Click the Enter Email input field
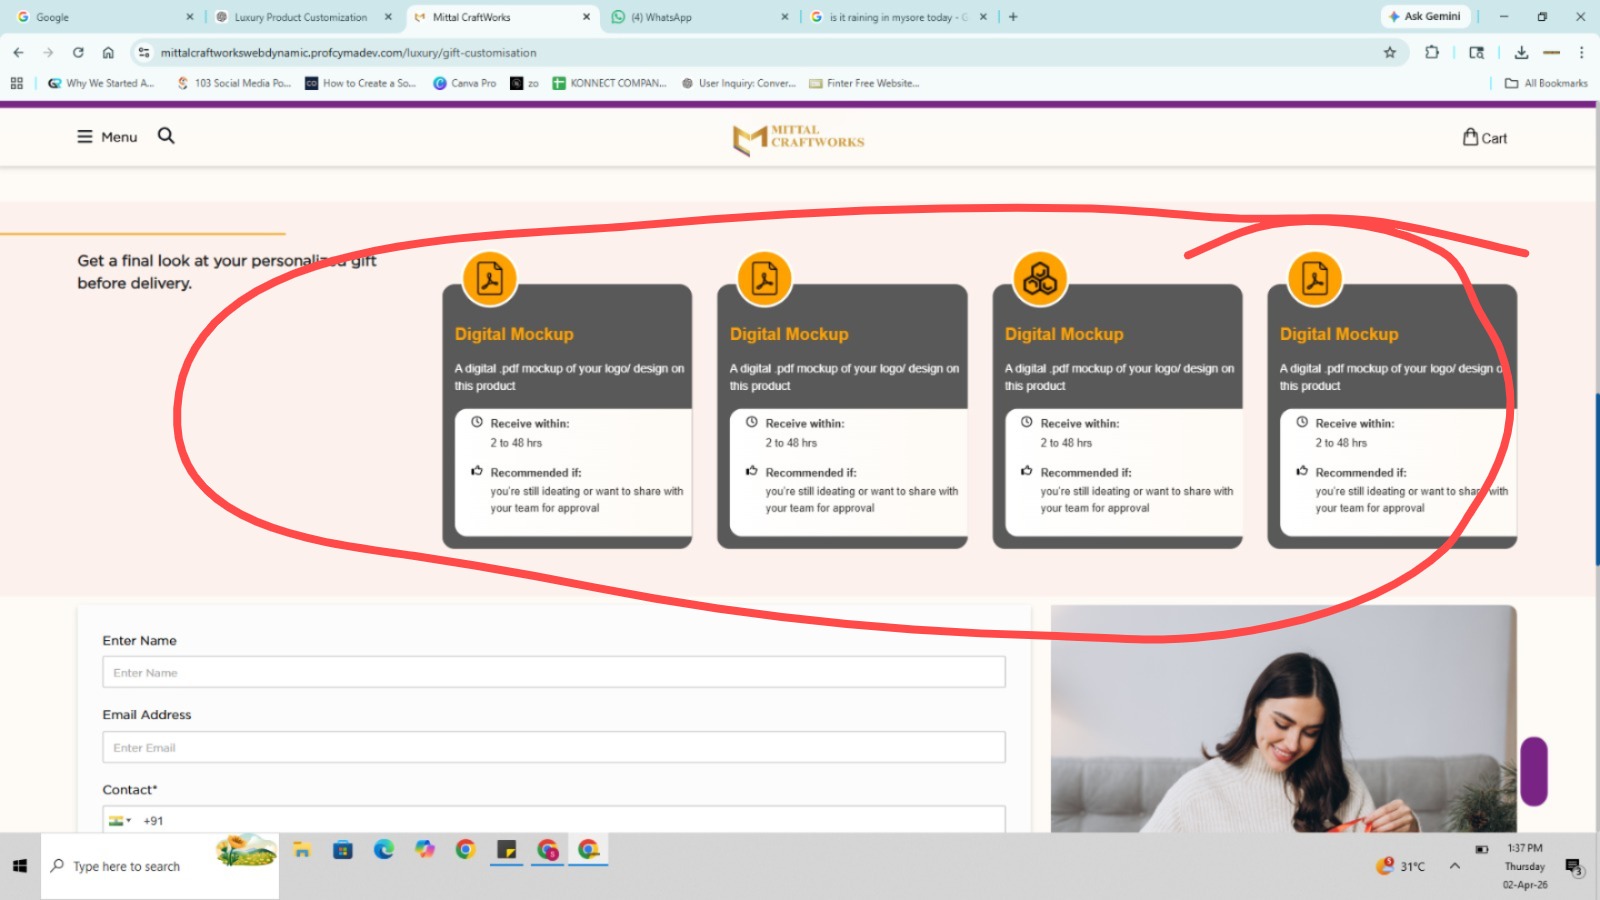 pyautogui.click(x=553, y=748)
